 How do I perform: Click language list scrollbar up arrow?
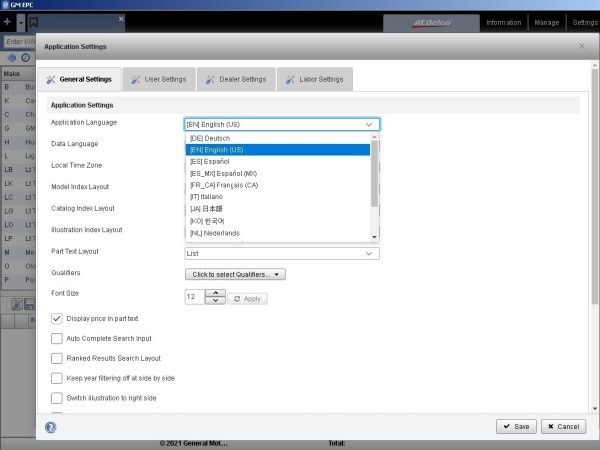point(374,137)
